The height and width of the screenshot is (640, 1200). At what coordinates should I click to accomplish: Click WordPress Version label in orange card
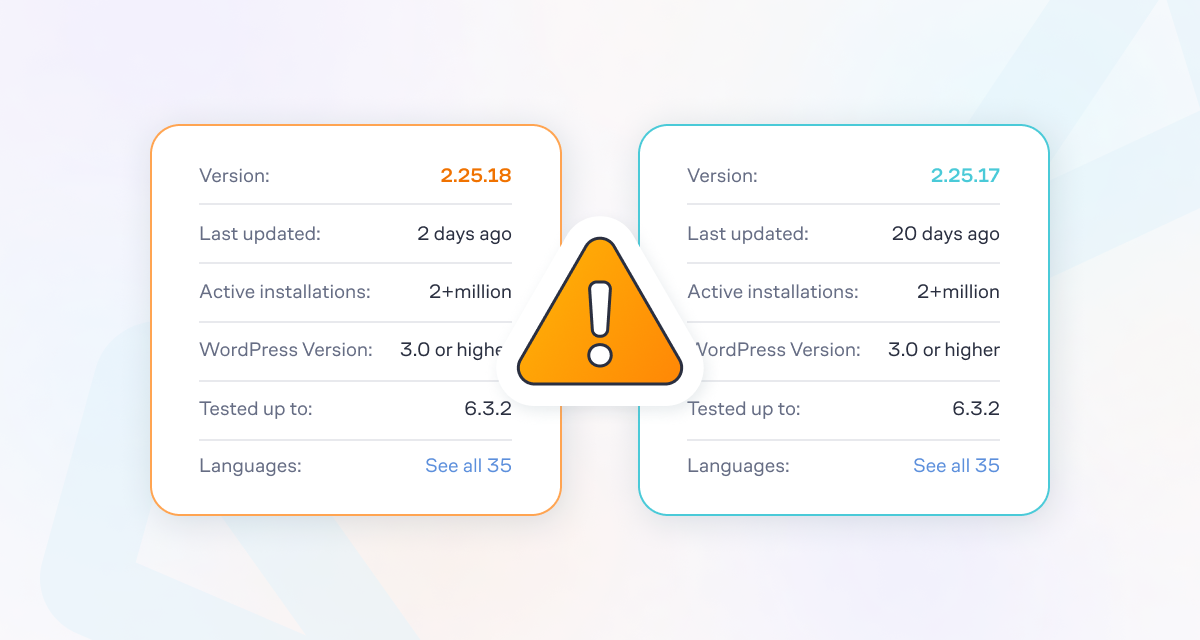pyautogui.click(x=286, y=350)
